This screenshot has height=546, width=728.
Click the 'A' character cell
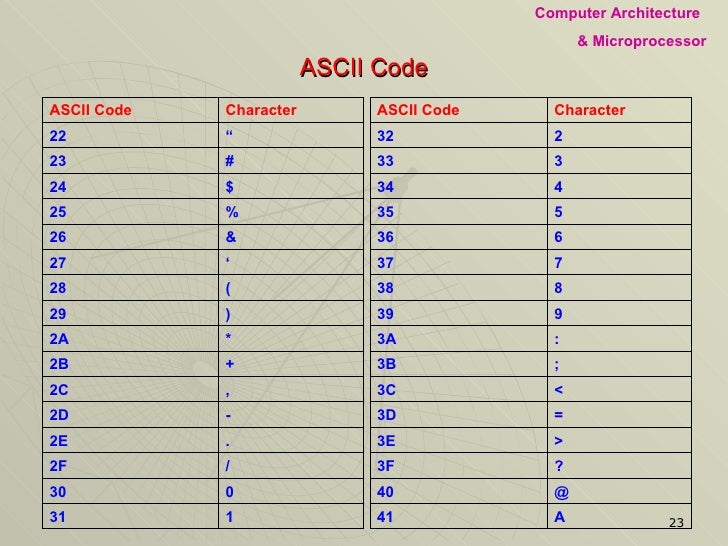pos(619,516)
